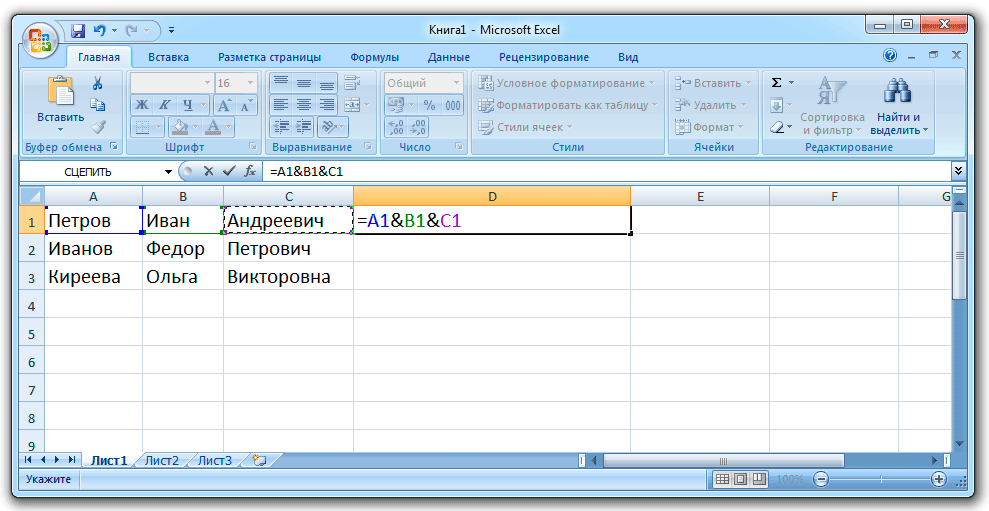The height and width of the screenshot is (511, 989).
Task: Open the Quick Access toolbar customize arrow
Action: pyautogui.click(x=172, y=30)
